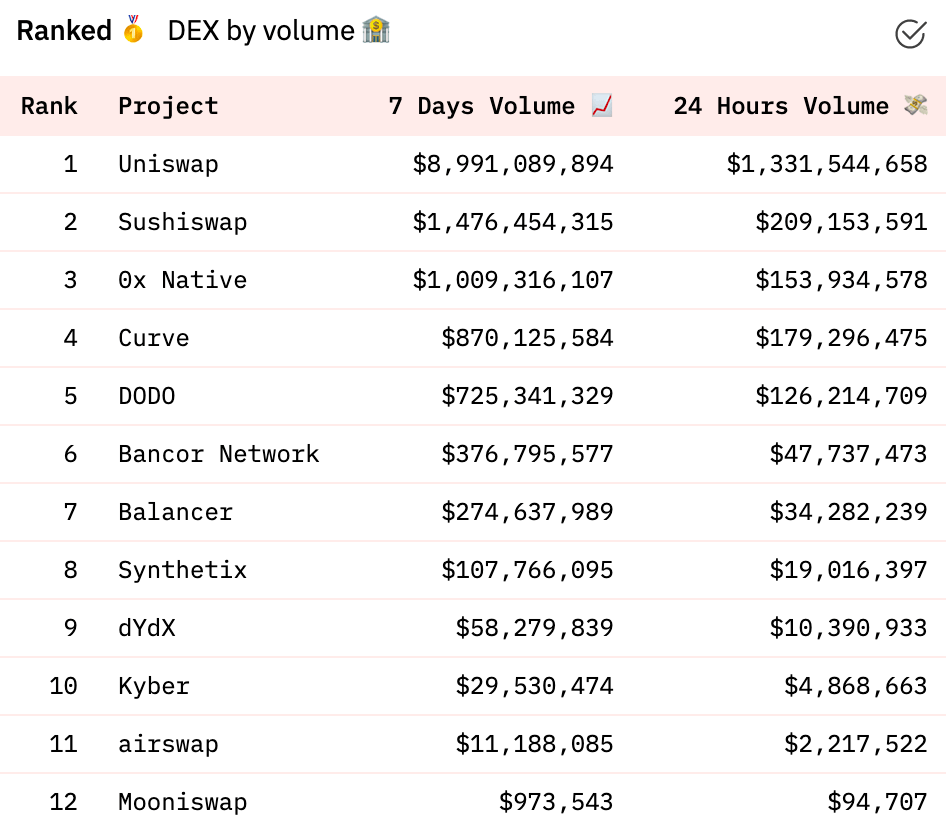This screenshot has width=946, height=828.
Task: Click the verified checkmark circle icon
Action: pos(910,34)
